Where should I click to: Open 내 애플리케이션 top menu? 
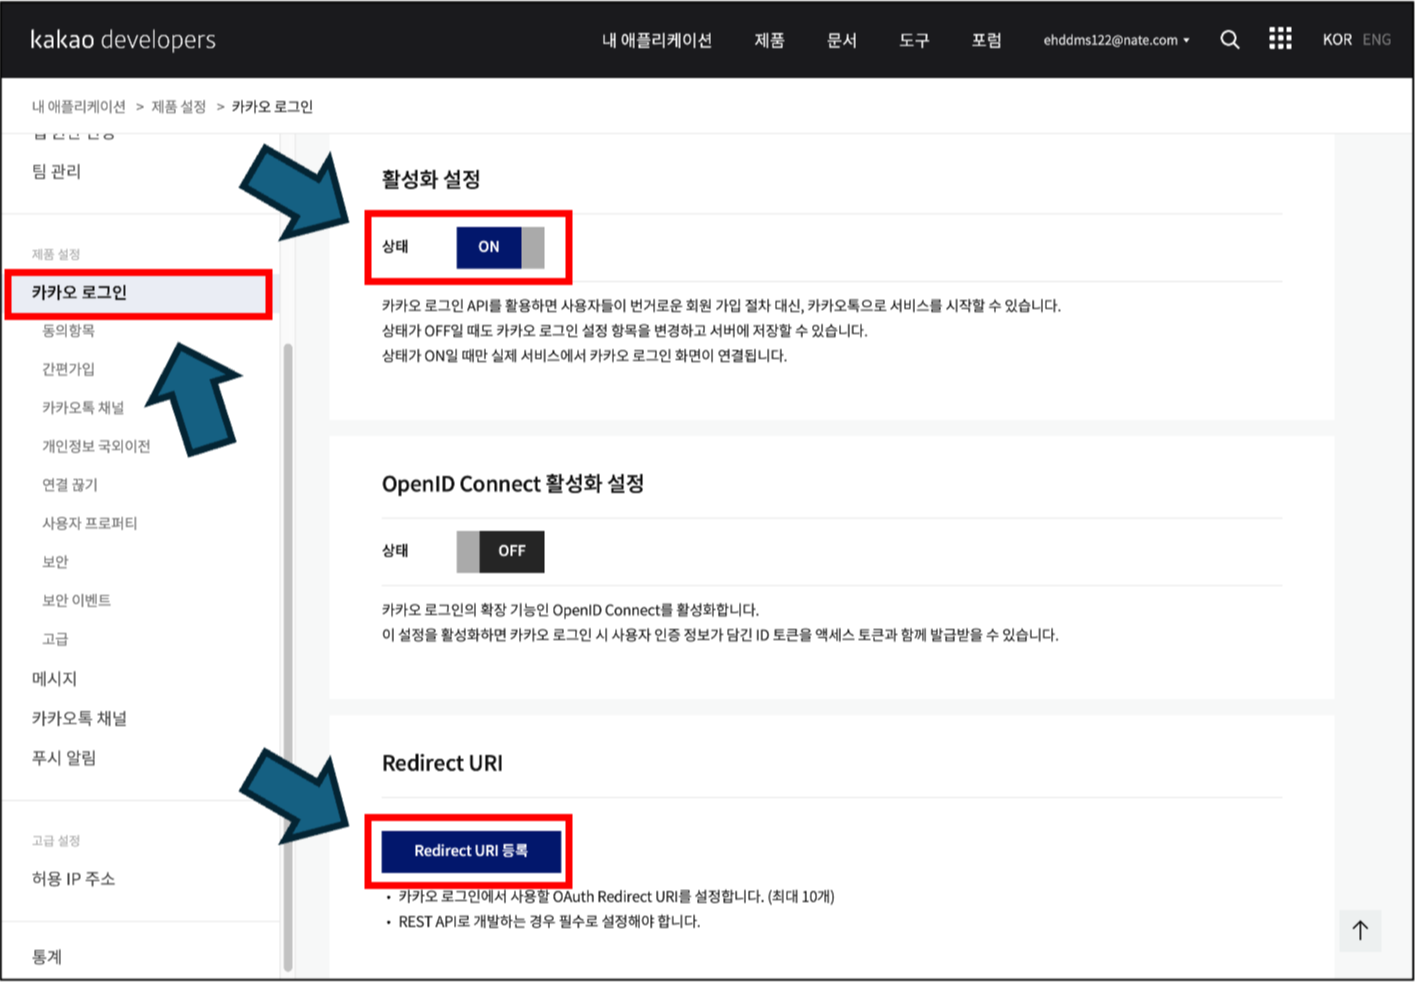point(657,40)
